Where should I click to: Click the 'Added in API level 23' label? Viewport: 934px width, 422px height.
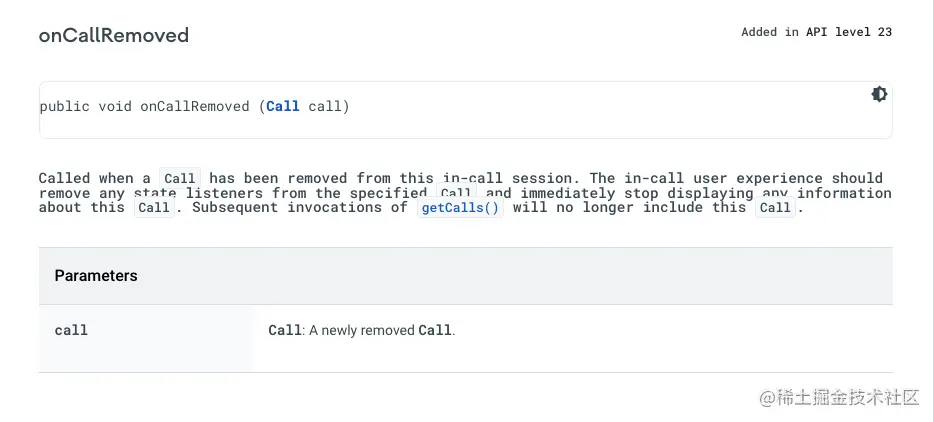coord(816,32)
